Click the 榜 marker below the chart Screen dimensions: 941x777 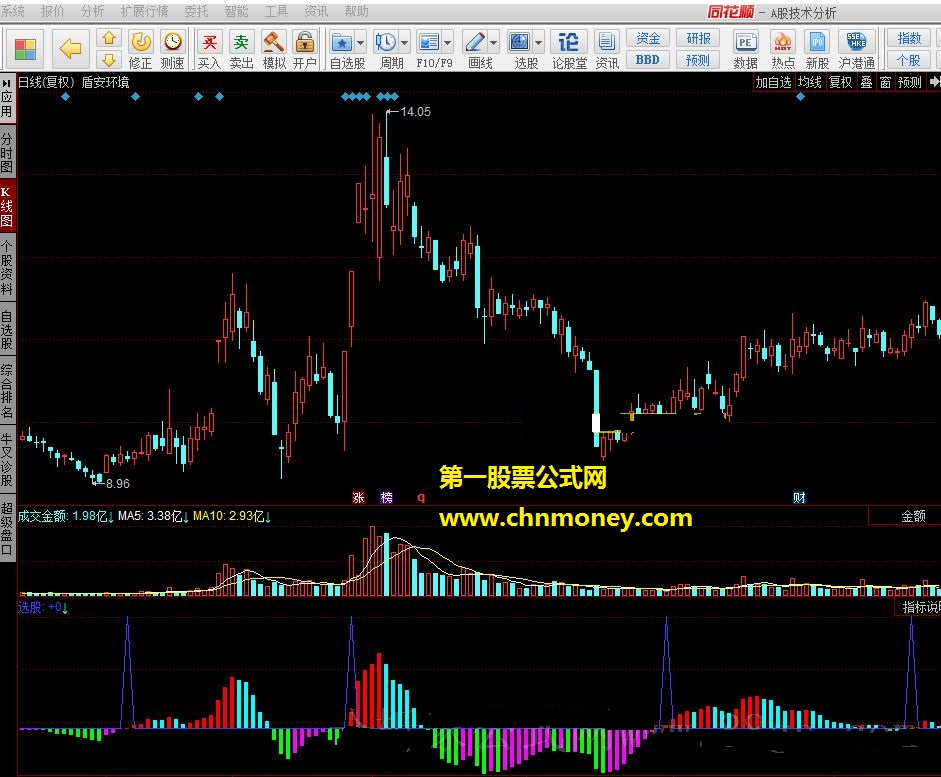[386, 497]
